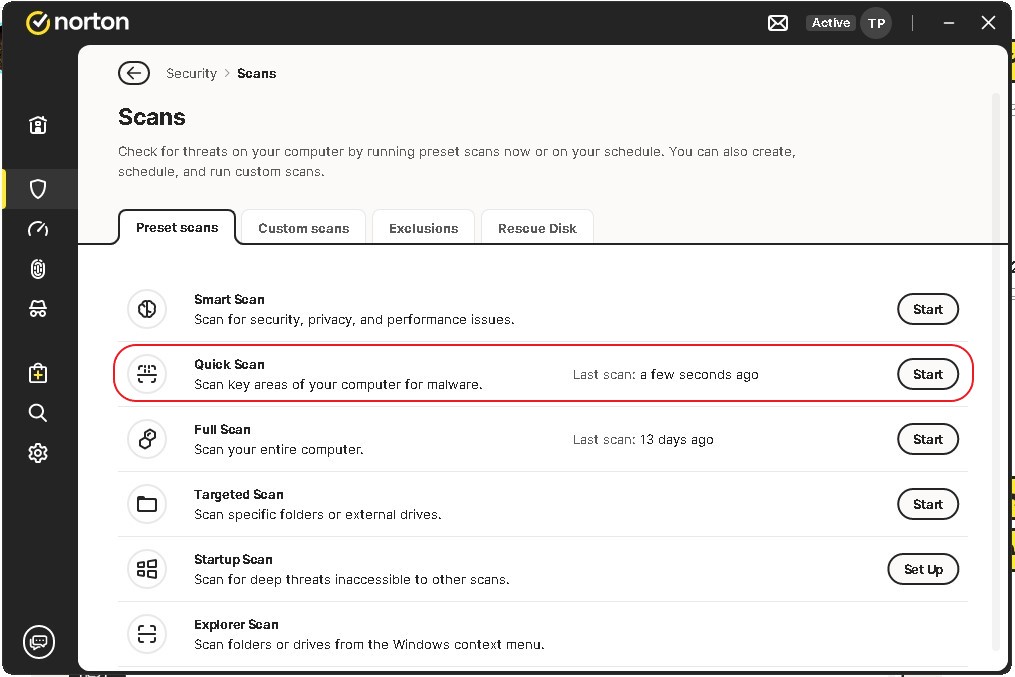Open the Performance speedometer sidebar icon
Viewport: 1015px width, 677px height.
pyautogui.click(x=38, y=229)
